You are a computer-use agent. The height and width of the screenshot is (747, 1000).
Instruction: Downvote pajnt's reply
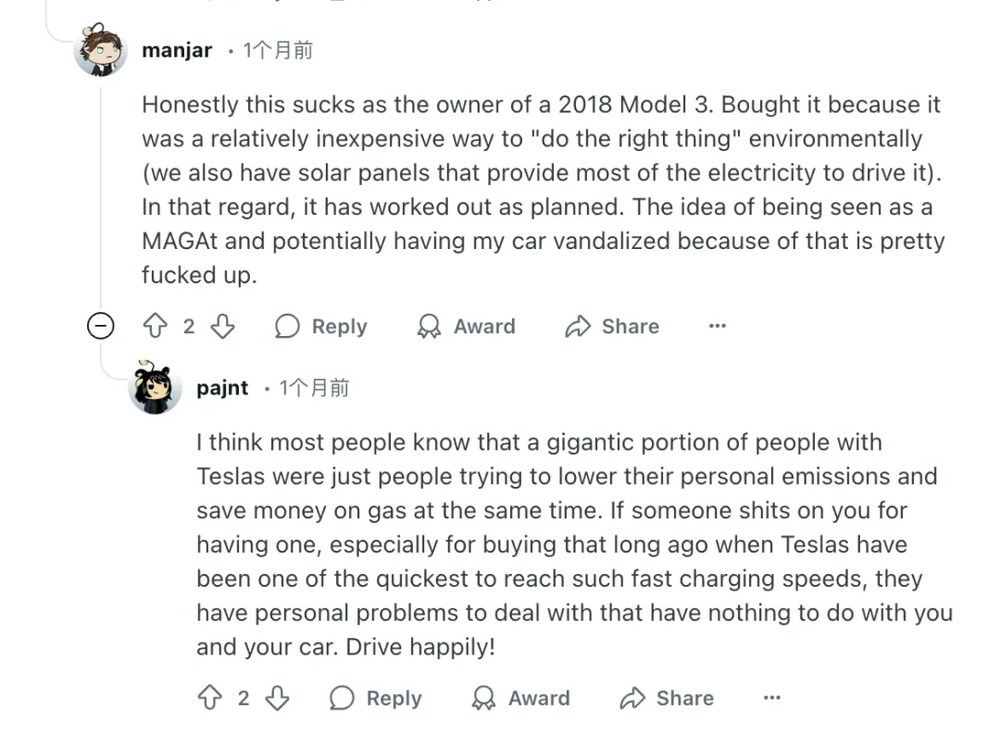(x=277, y=698)
